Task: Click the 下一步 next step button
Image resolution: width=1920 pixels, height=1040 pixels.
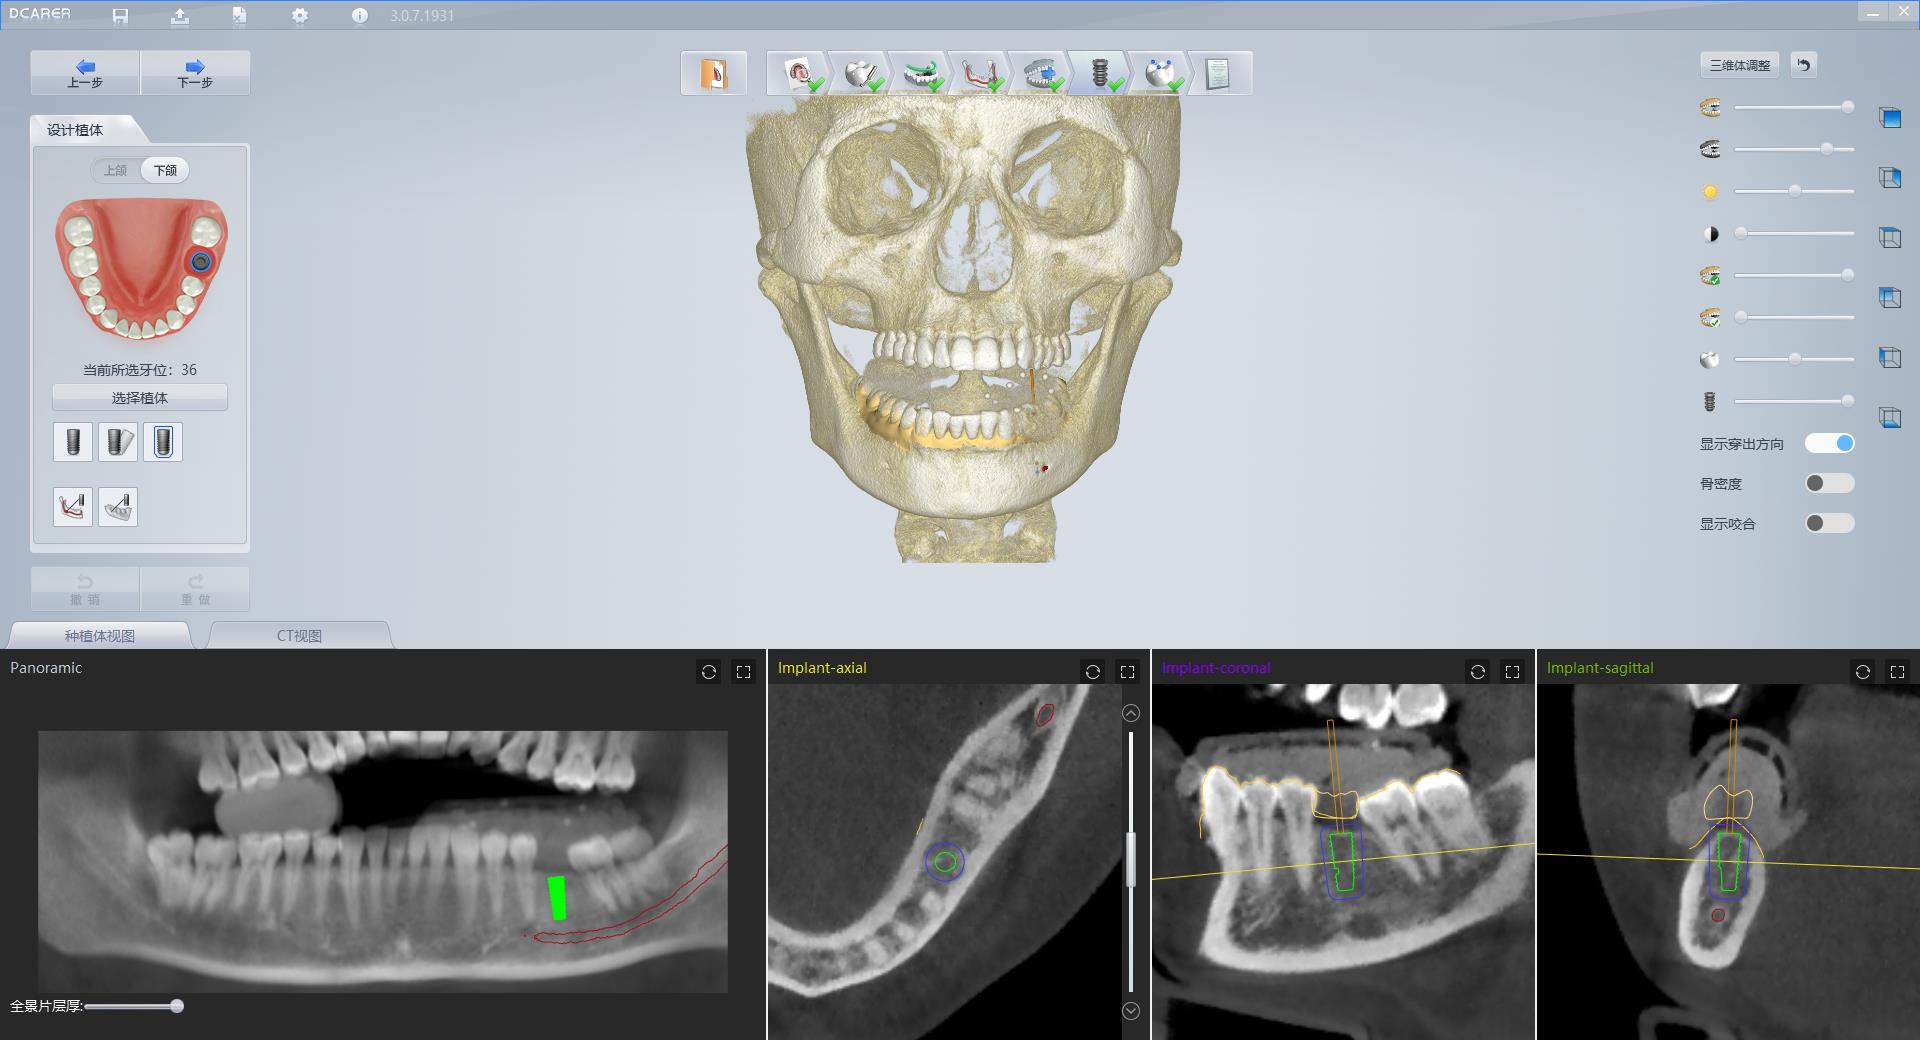Action: [195, 73]
